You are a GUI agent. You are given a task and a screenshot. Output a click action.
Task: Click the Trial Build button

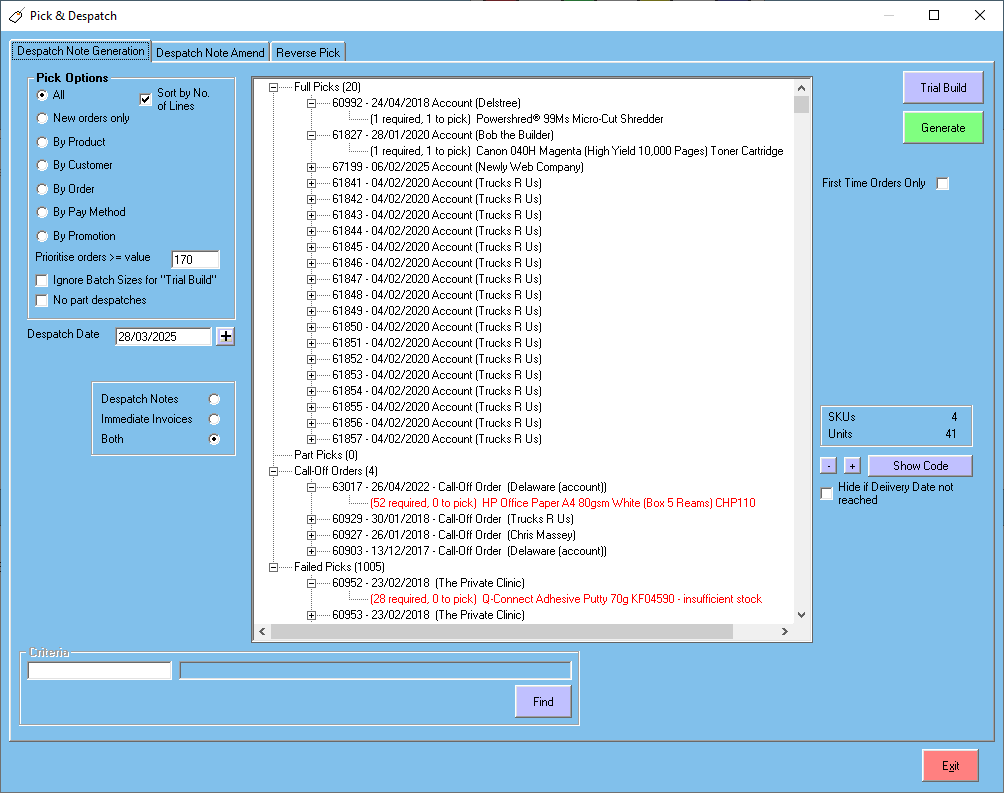(x=942, y=87)
